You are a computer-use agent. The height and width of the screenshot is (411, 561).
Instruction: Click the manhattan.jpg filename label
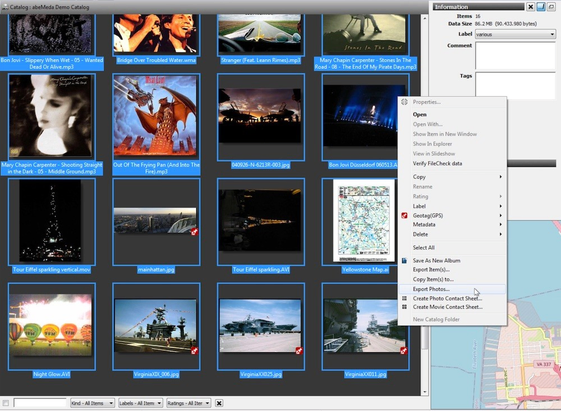pos(156,269)
